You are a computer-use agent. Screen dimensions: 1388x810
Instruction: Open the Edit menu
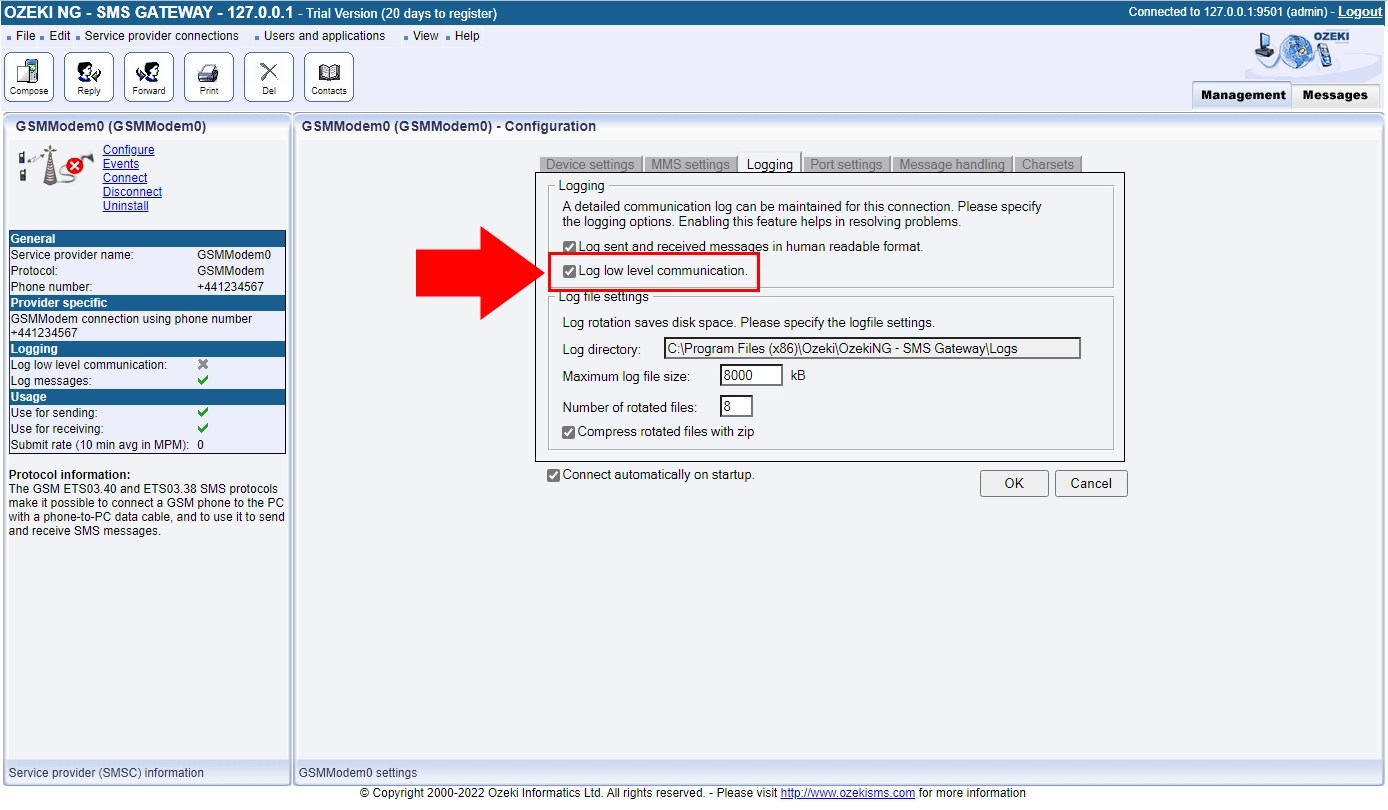[60, 36]
